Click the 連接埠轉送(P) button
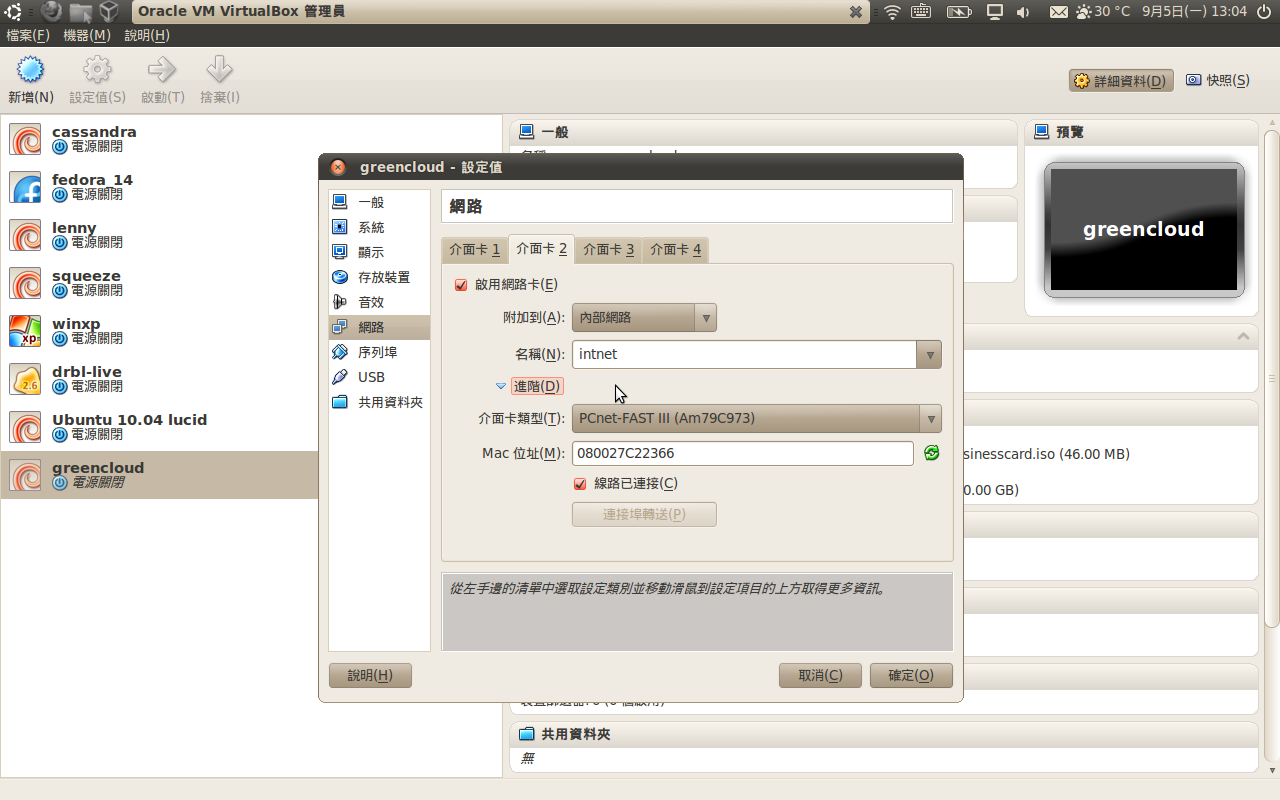This screenshot has height=800, width=1280. 644,515
